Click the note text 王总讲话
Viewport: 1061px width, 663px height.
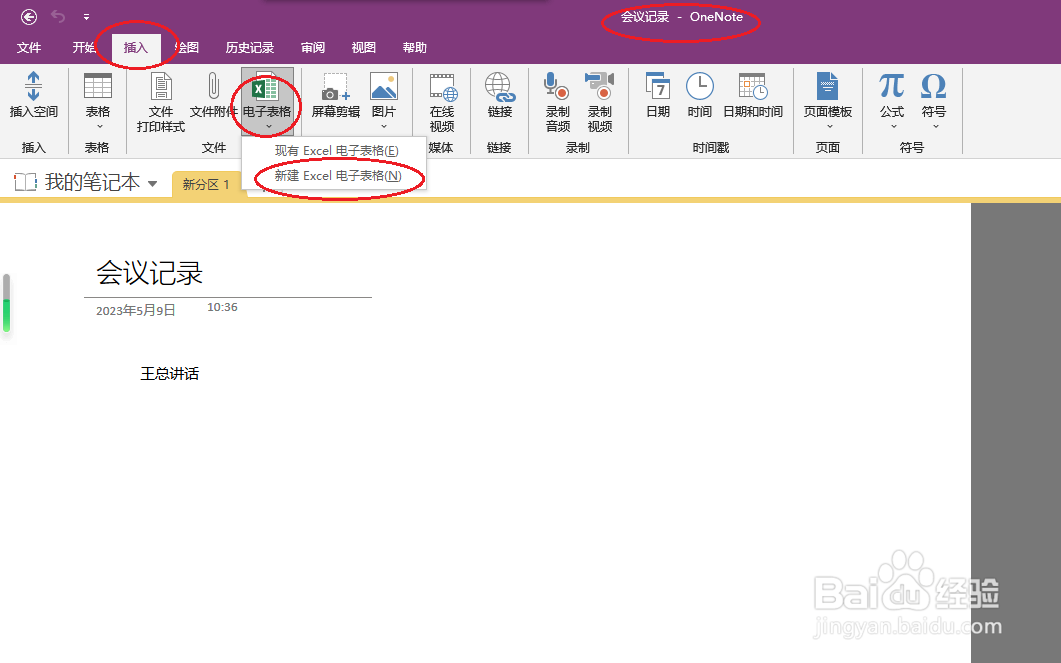pos(169,373)
